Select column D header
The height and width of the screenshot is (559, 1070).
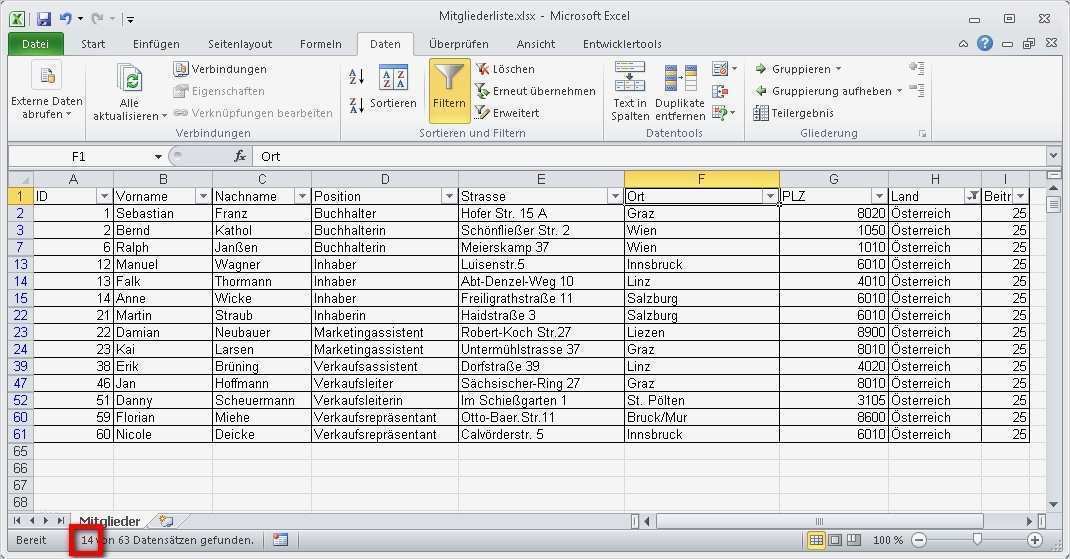pyautogui.click(x=385, y=180)
